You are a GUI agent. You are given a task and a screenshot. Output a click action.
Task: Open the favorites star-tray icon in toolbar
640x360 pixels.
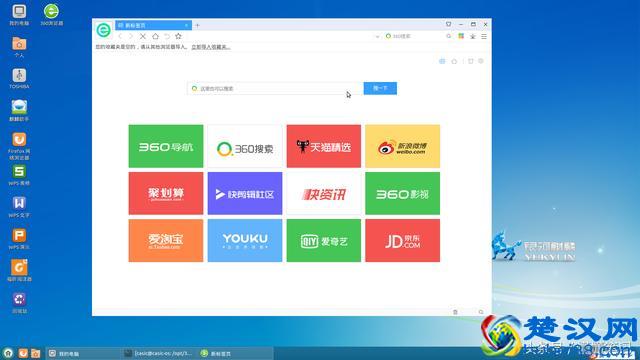(473, 36)
